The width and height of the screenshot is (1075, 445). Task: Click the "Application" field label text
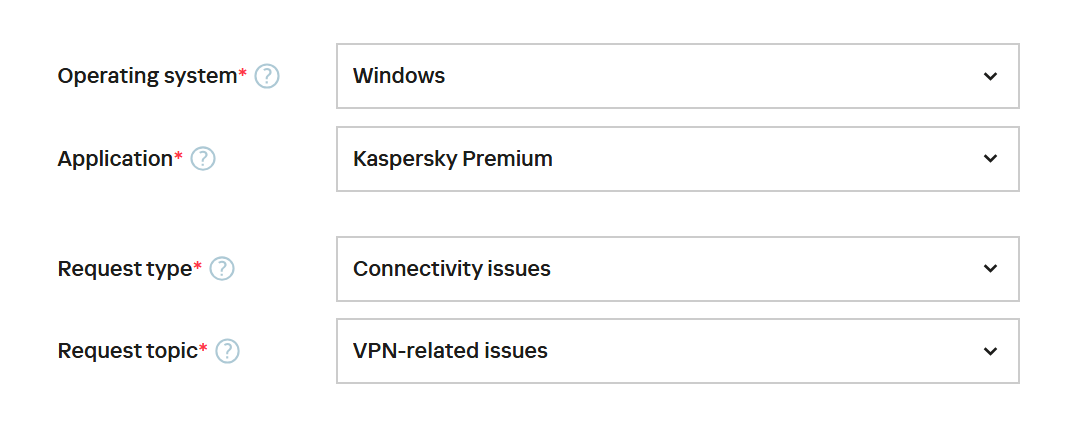tap(115, 158)
